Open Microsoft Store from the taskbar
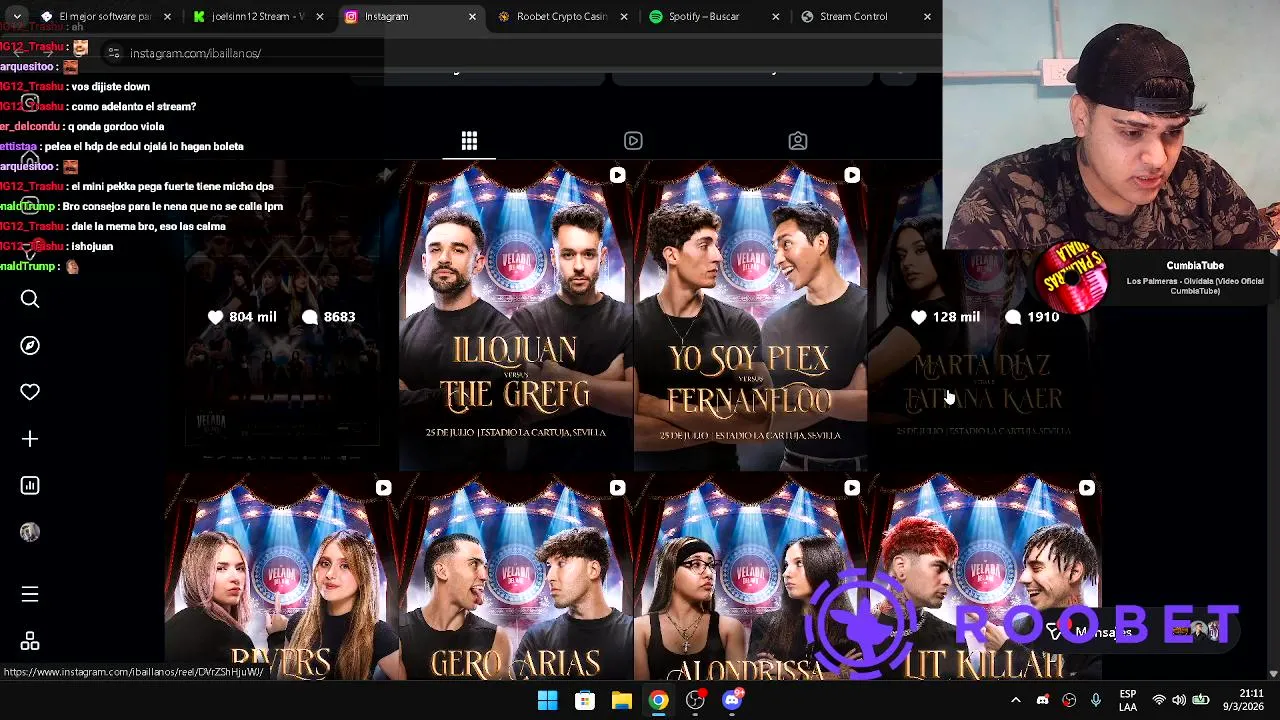Viewport: 1280px width, 720px height. pyautogui.click(x=585, y=700)
